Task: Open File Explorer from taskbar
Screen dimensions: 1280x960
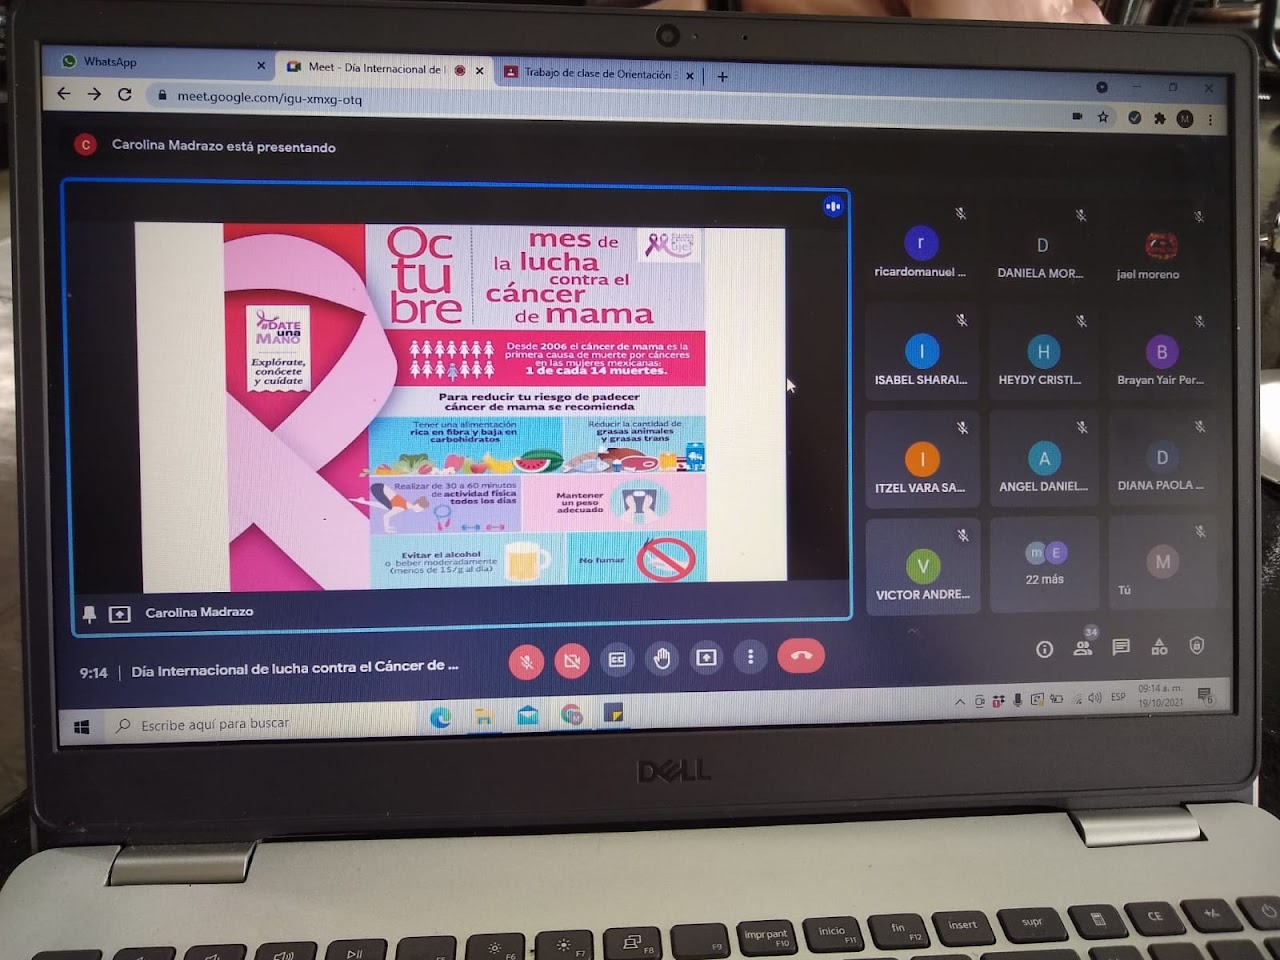Action: click(x=484, y=716)
